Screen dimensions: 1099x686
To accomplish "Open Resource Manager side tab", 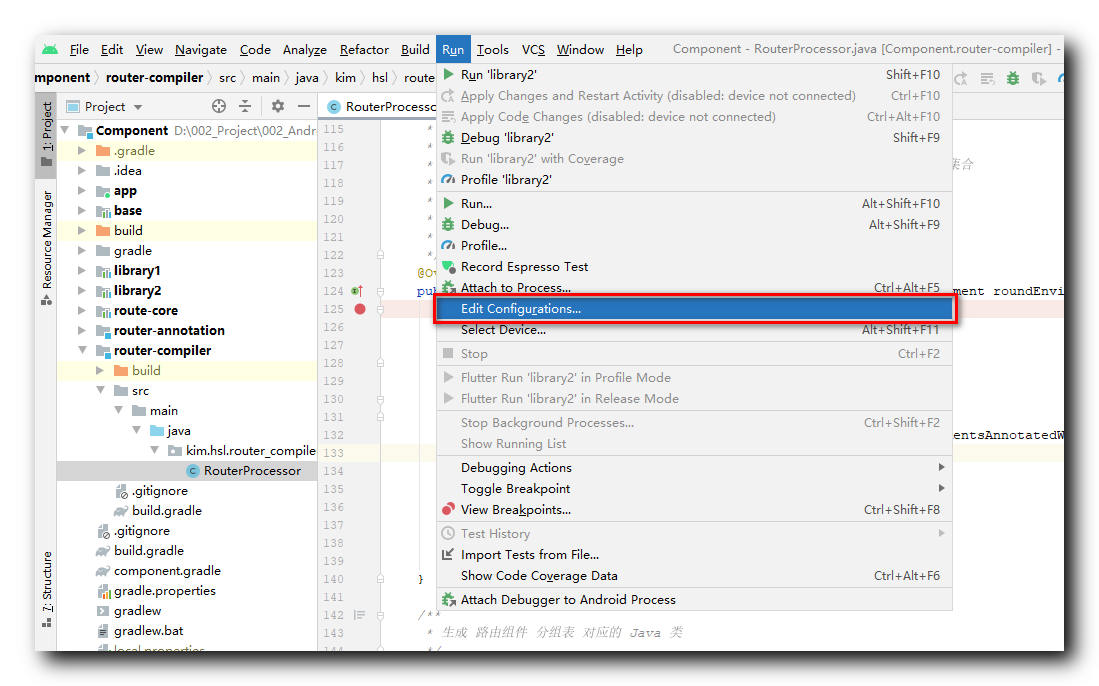I will pos(47,247).
